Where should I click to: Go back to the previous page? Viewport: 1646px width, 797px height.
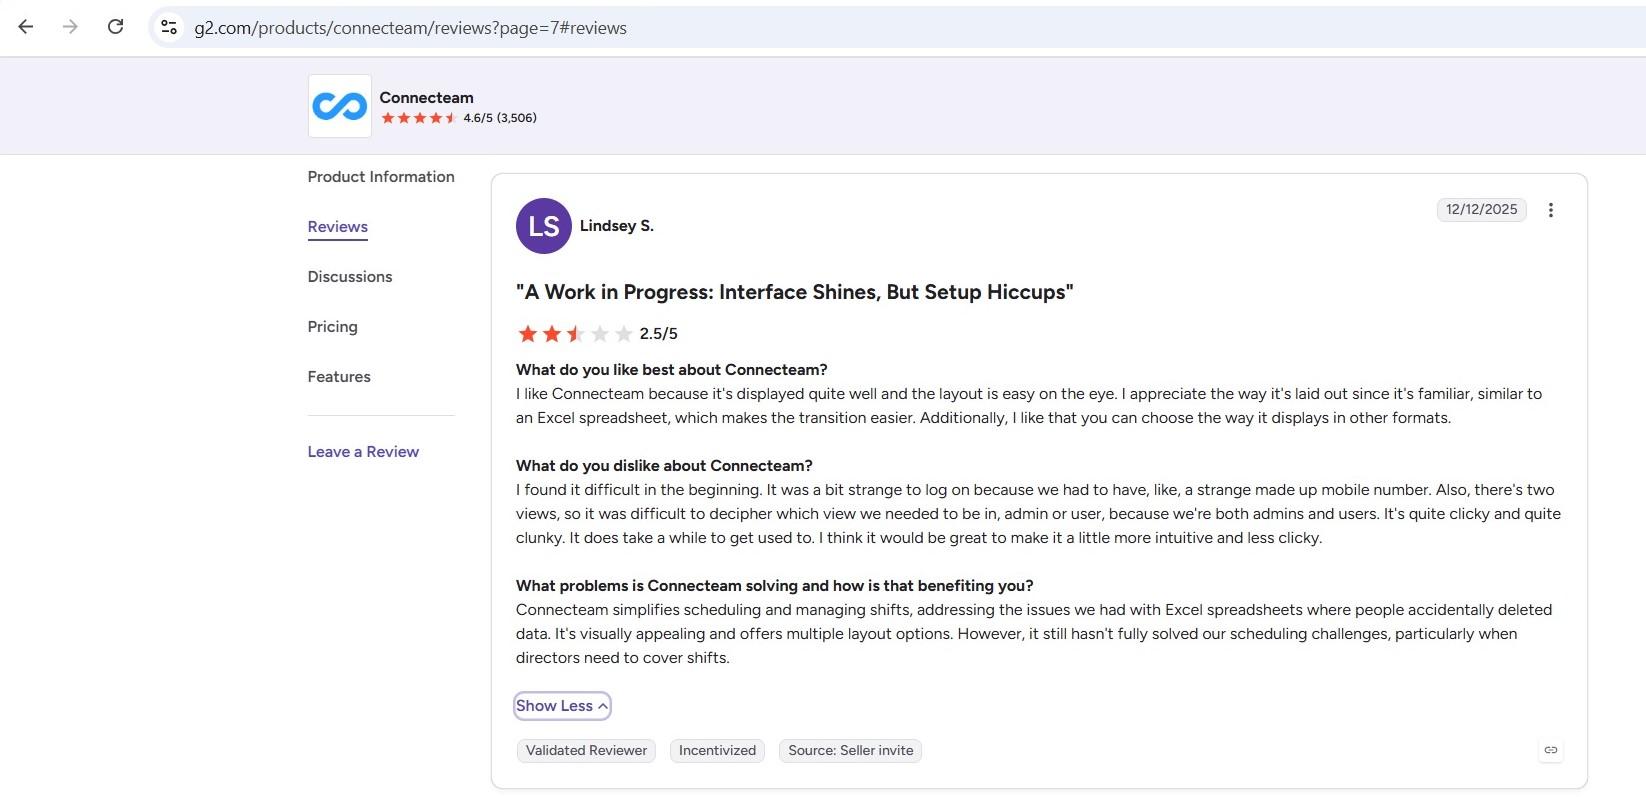click(26, 27)
